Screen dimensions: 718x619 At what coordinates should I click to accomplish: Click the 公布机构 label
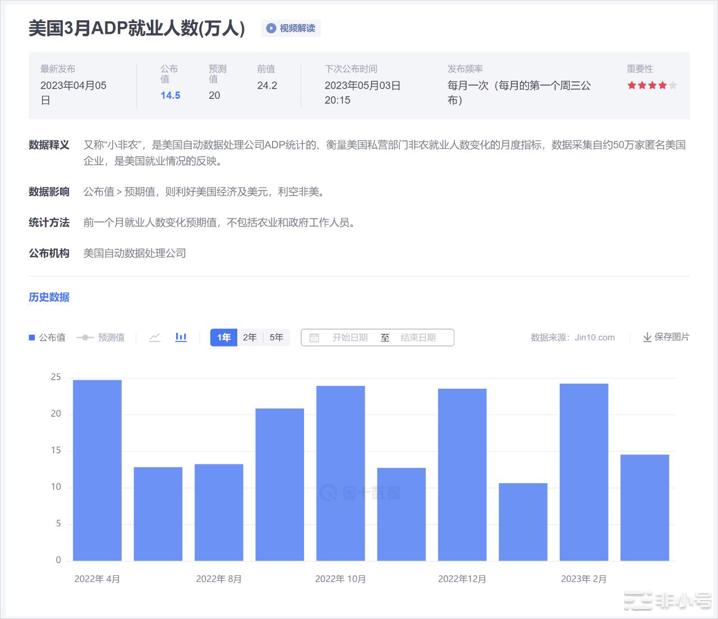click(x=49, y=253)
